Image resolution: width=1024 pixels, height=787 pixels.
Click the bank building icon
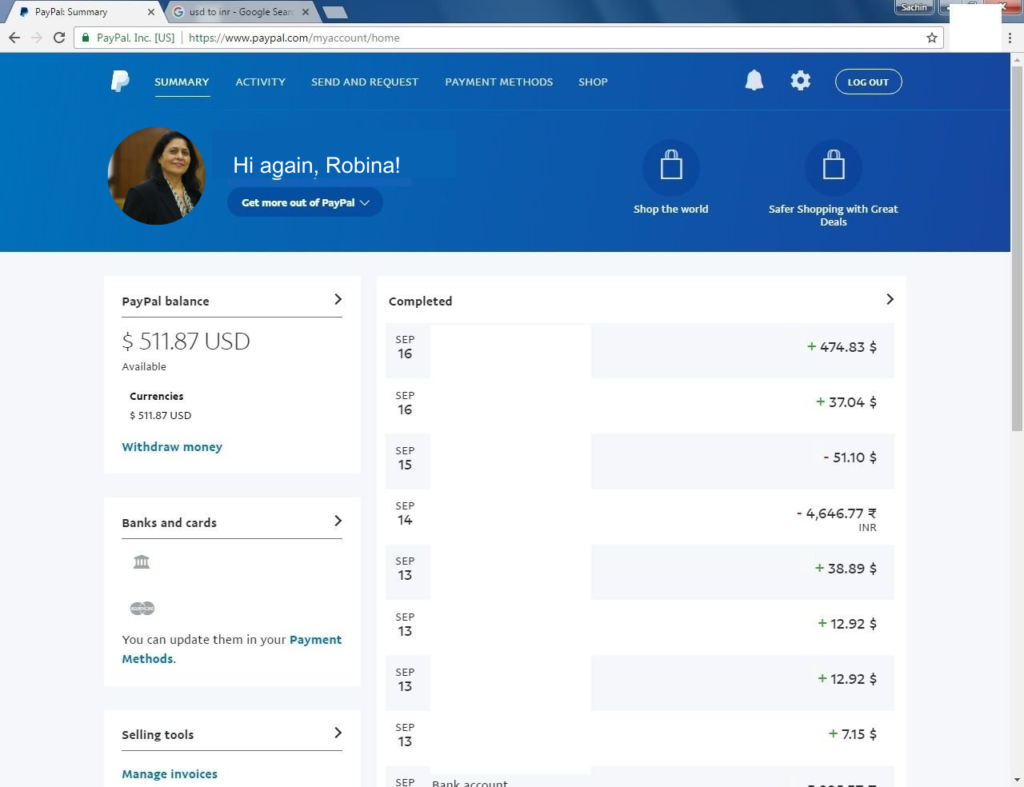click(x=141, y=562)
